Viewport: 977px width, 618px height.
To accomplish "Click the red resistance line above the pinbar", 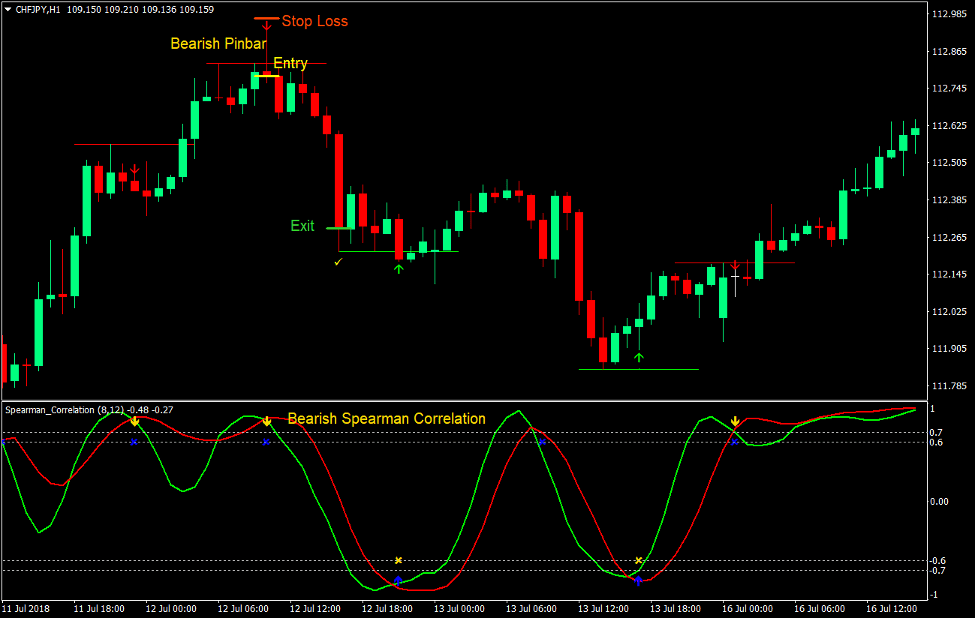I will 230,64.
